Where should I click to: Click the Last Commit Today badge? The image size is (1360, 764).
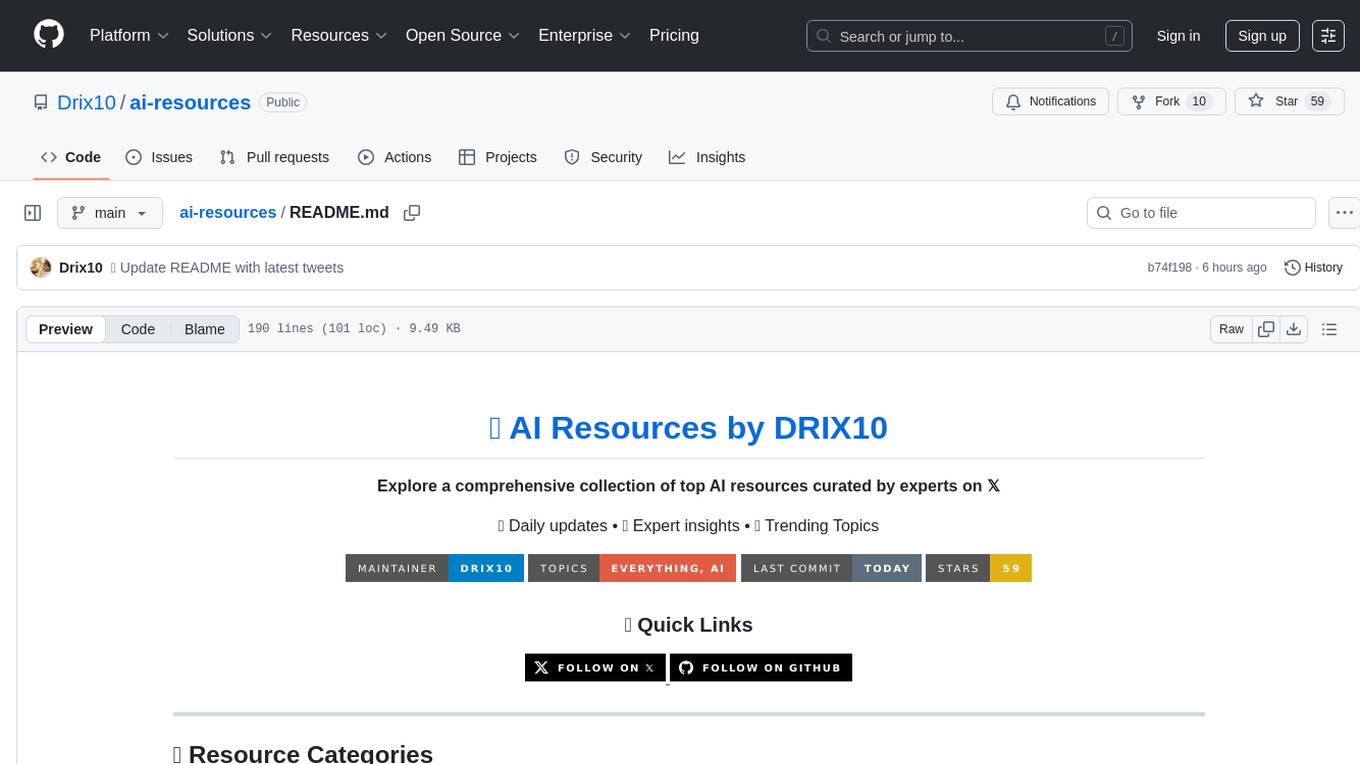tap(831, 568)
